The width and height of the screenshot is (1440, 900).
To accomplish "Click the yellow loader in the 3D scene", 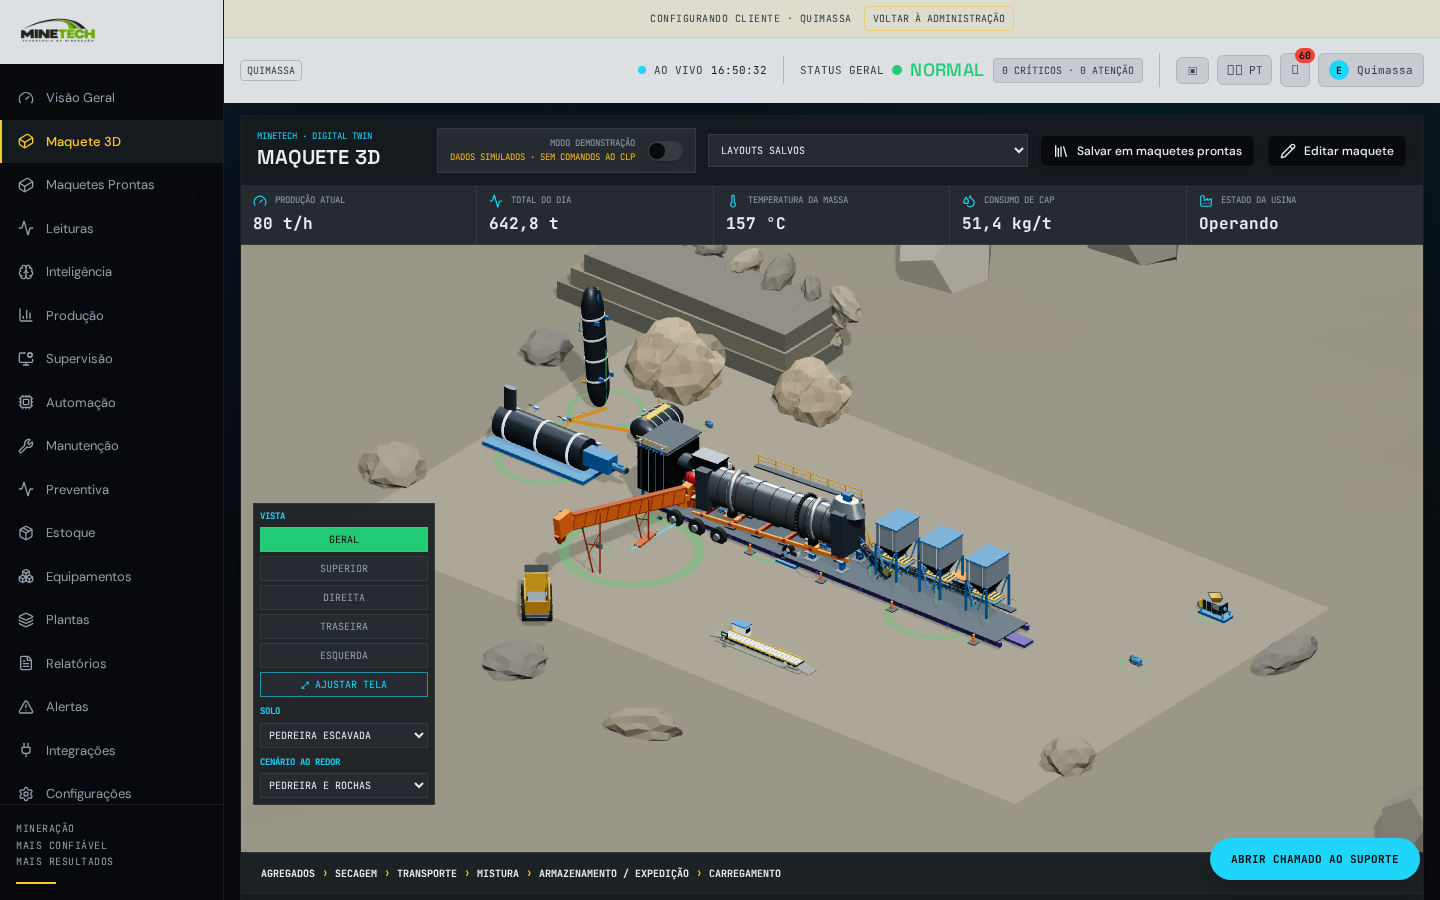I will pos(536,593).
